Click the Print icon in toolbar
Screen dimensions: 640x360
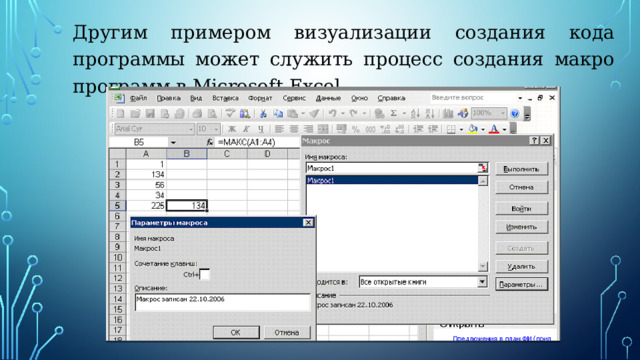197,113
